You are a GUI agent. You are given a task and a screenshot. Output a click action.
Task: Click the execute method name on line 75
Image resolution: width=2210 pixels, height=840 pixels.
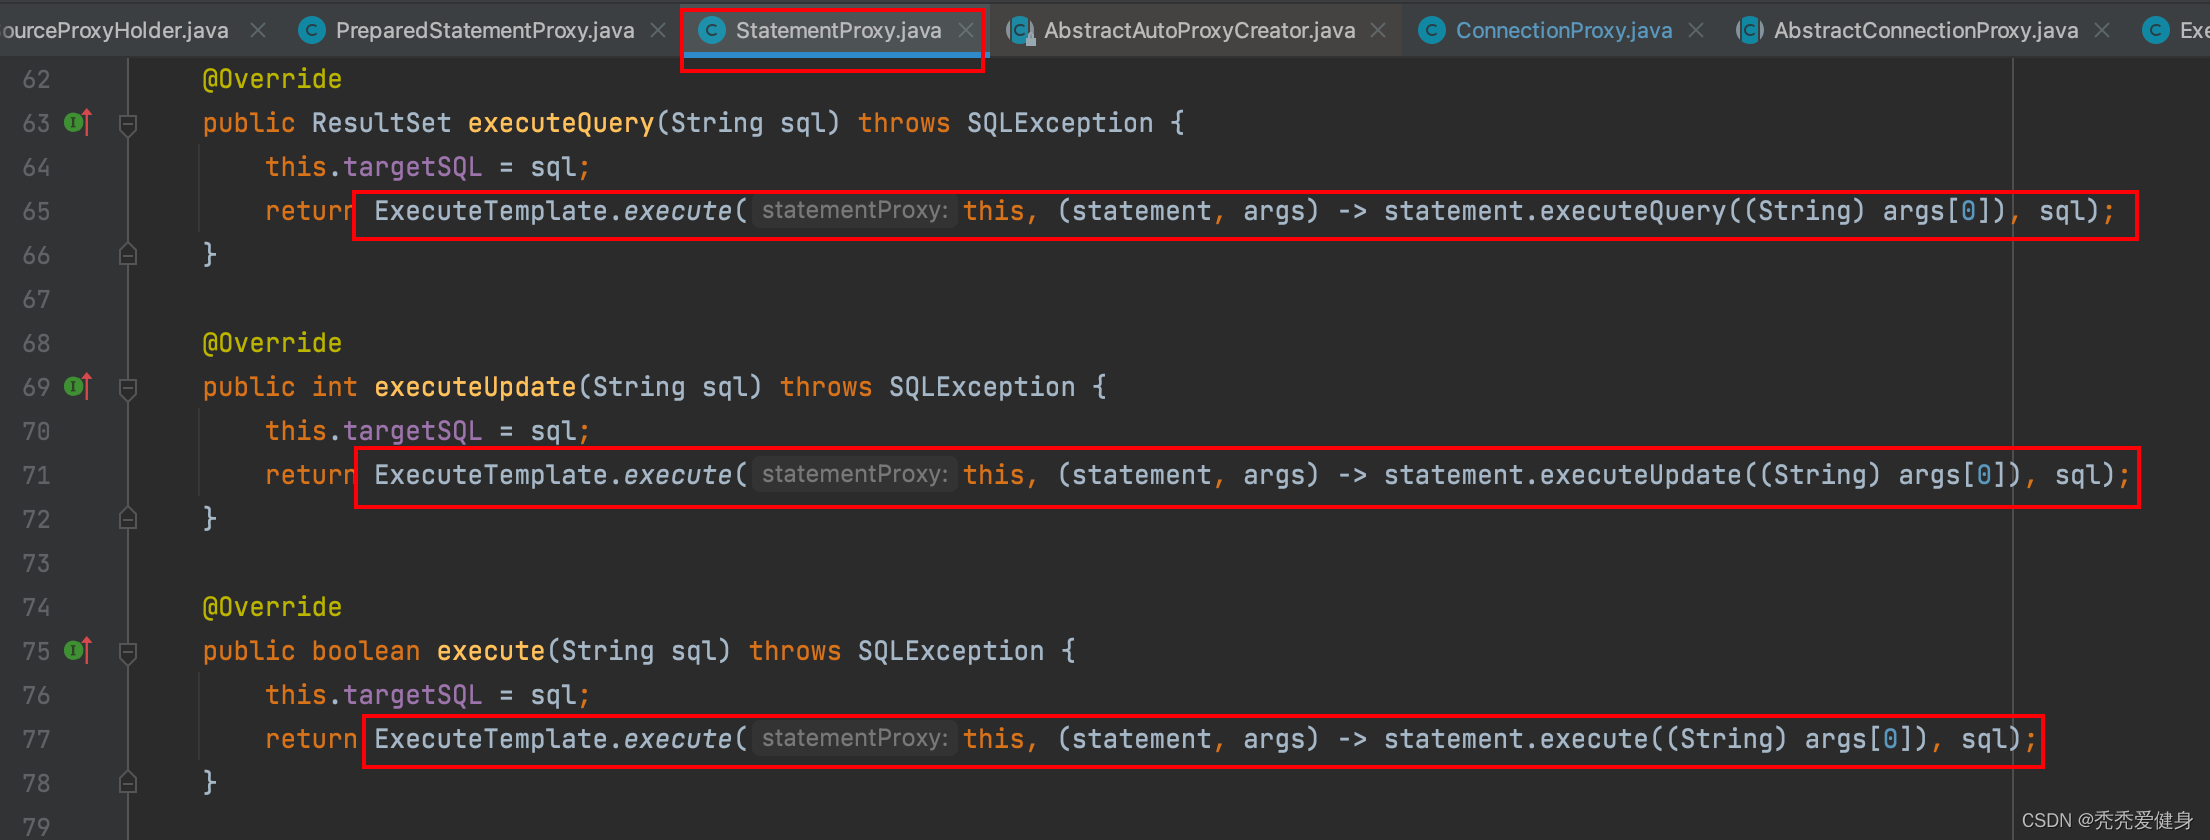(491, 651)
